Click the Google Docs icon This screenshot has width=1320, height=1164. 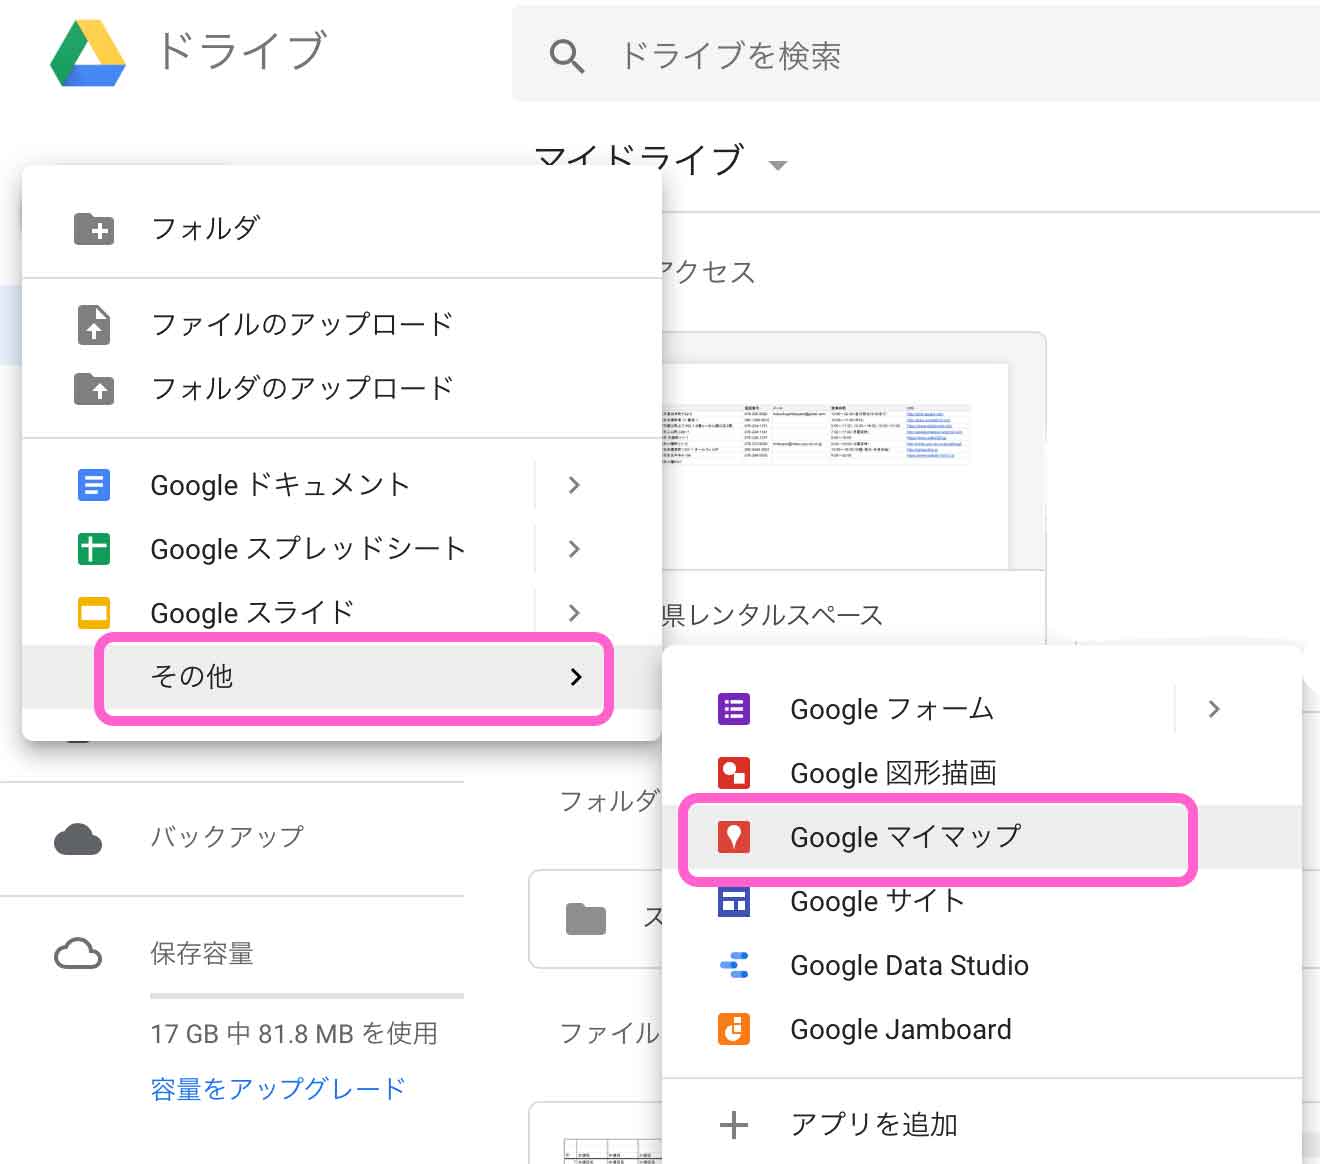(94, 485)
